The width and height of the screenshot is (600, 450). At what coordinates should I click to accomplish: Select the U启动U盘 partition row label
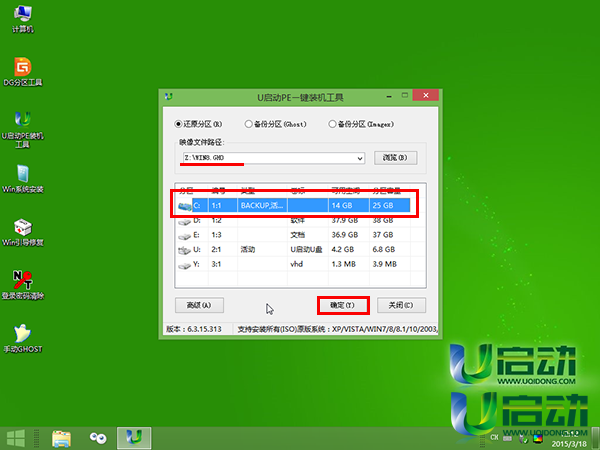(306, 249)
